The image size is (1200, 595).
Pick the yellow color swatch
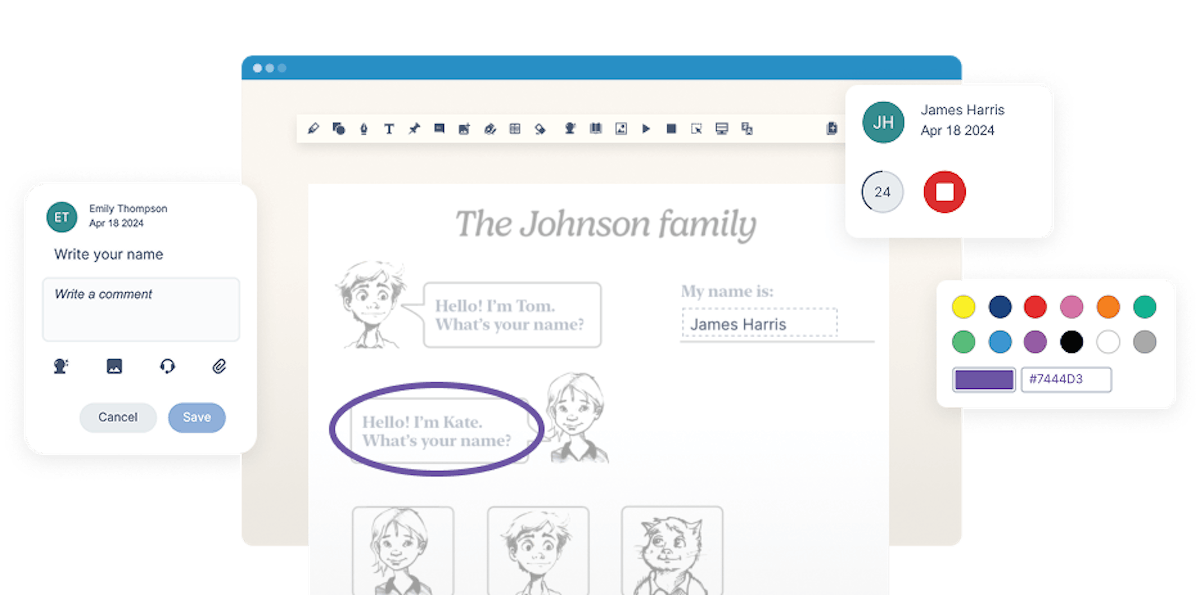963,307
